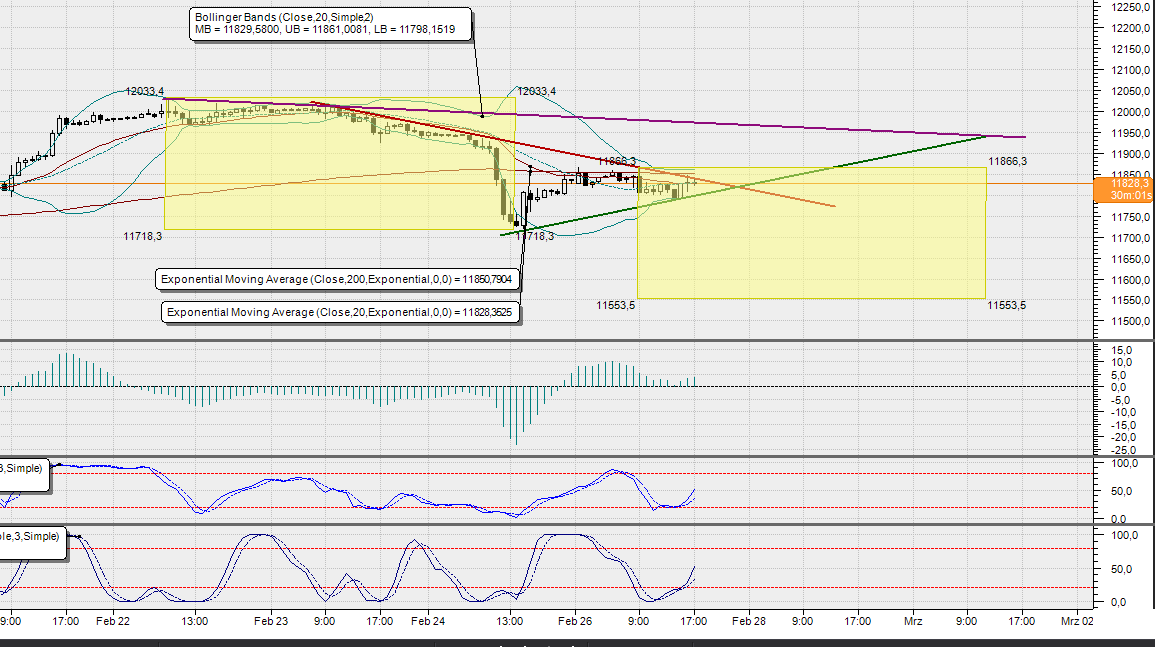The image size is (1155, 647).
Task: Click the 11950,0 price axis value
Action: point(1131,133)
